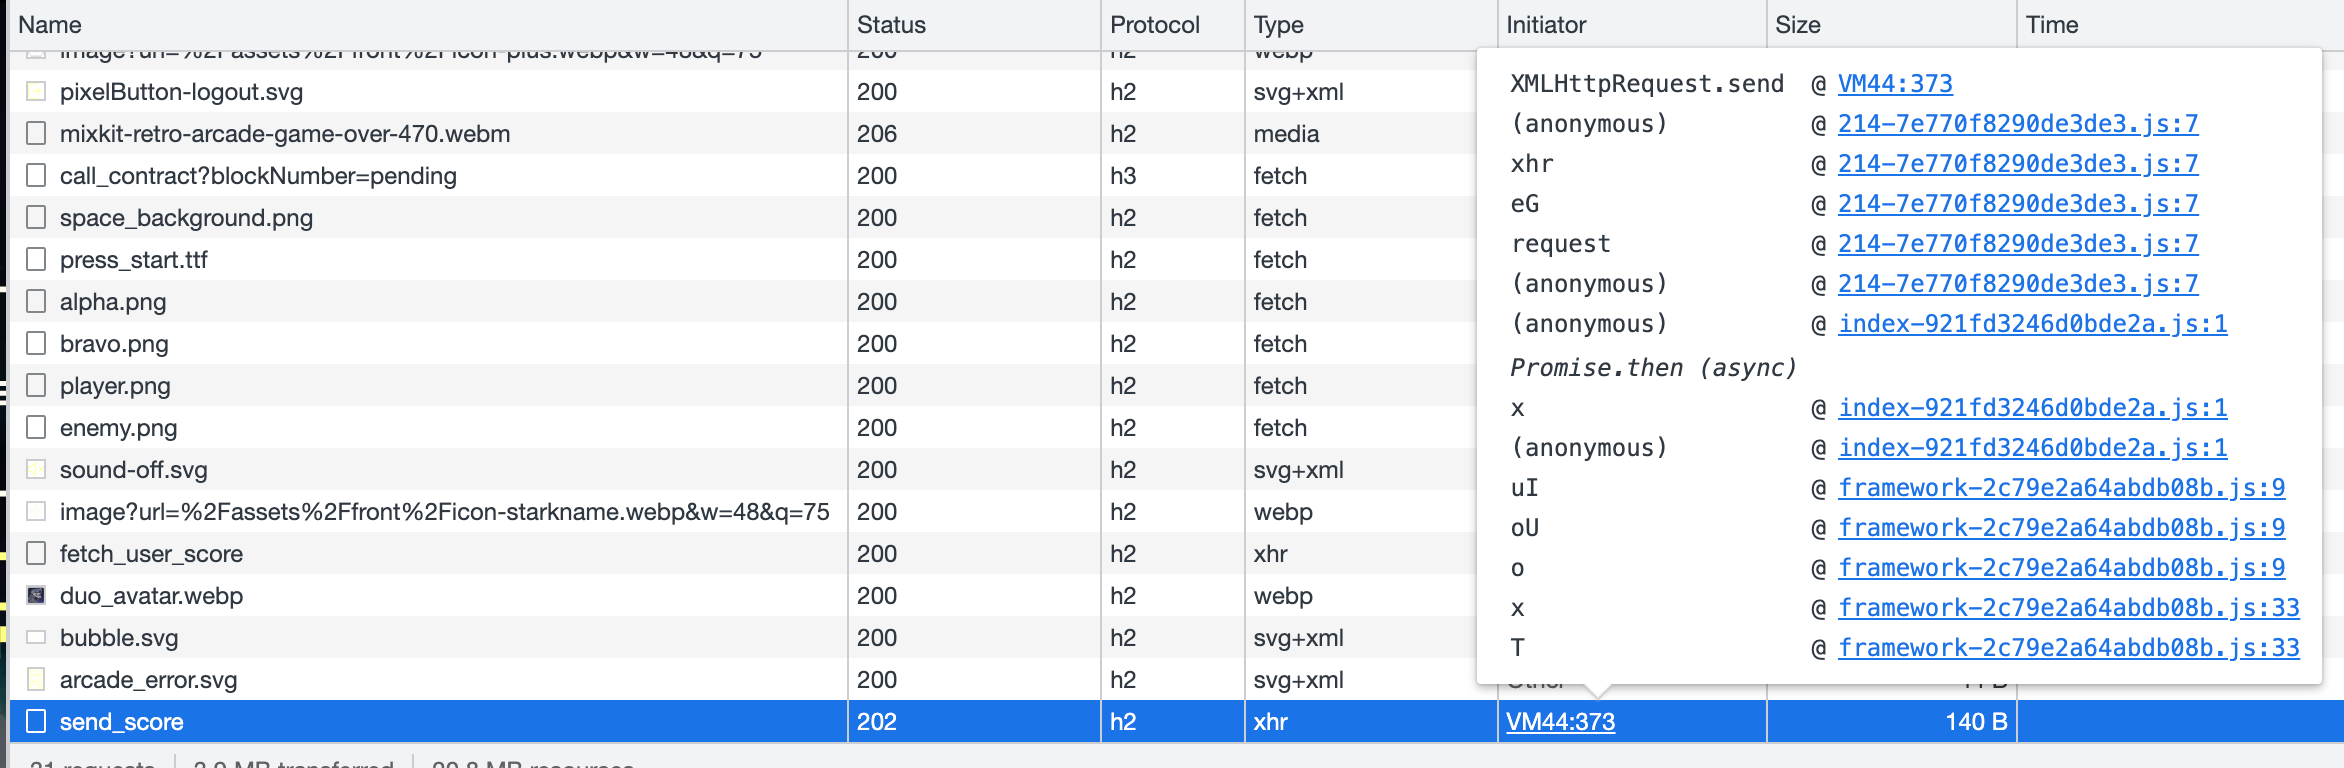Click the bubble.svg file icon
2344x768 pixels.
(36, 638)
